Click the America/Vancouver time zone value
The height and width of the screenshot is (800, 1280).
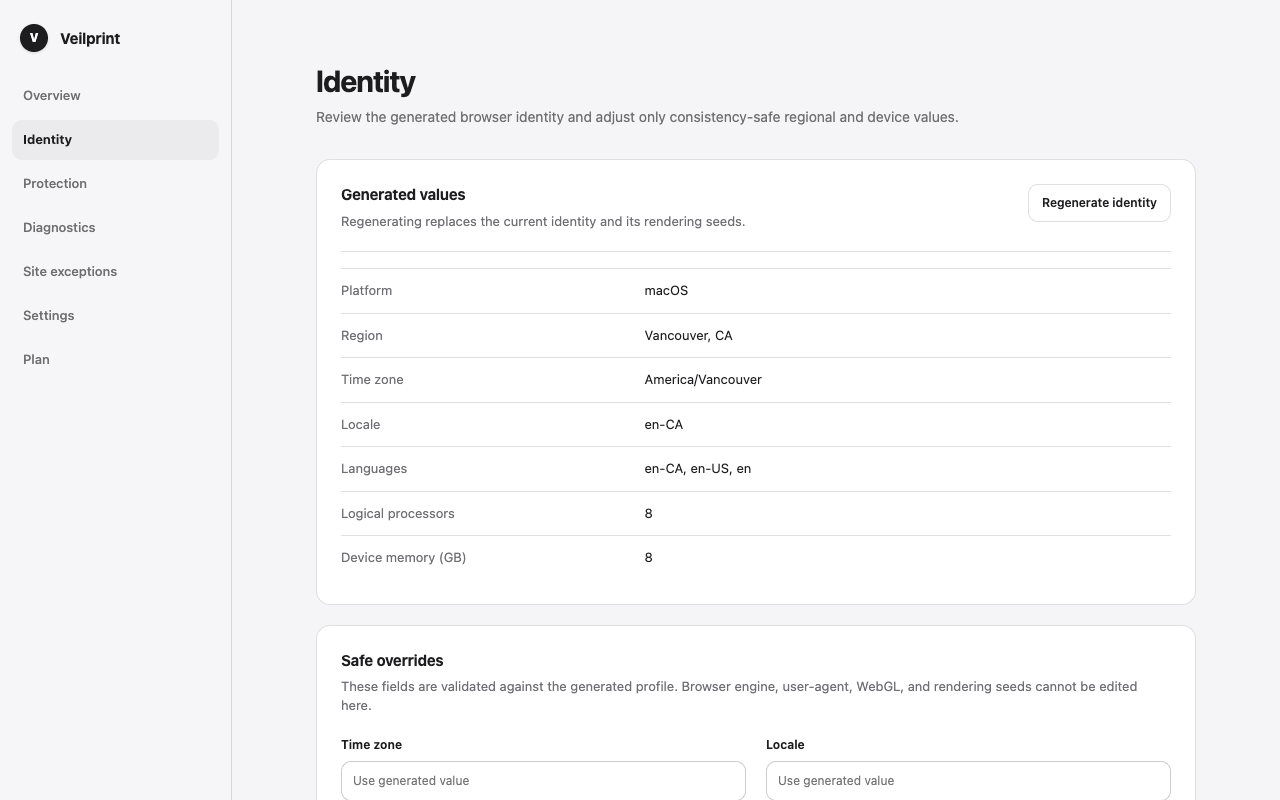click(703, 380)
